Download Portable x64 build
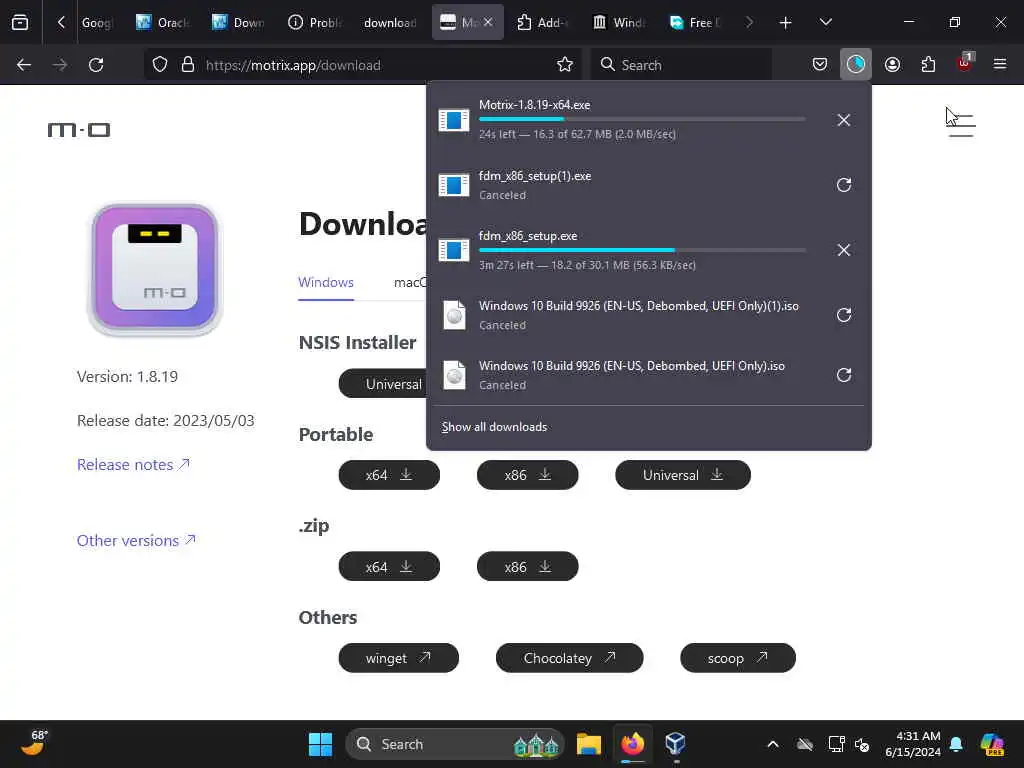The width and height of the screenshot is (1024, 768). [x=389, y=475]
